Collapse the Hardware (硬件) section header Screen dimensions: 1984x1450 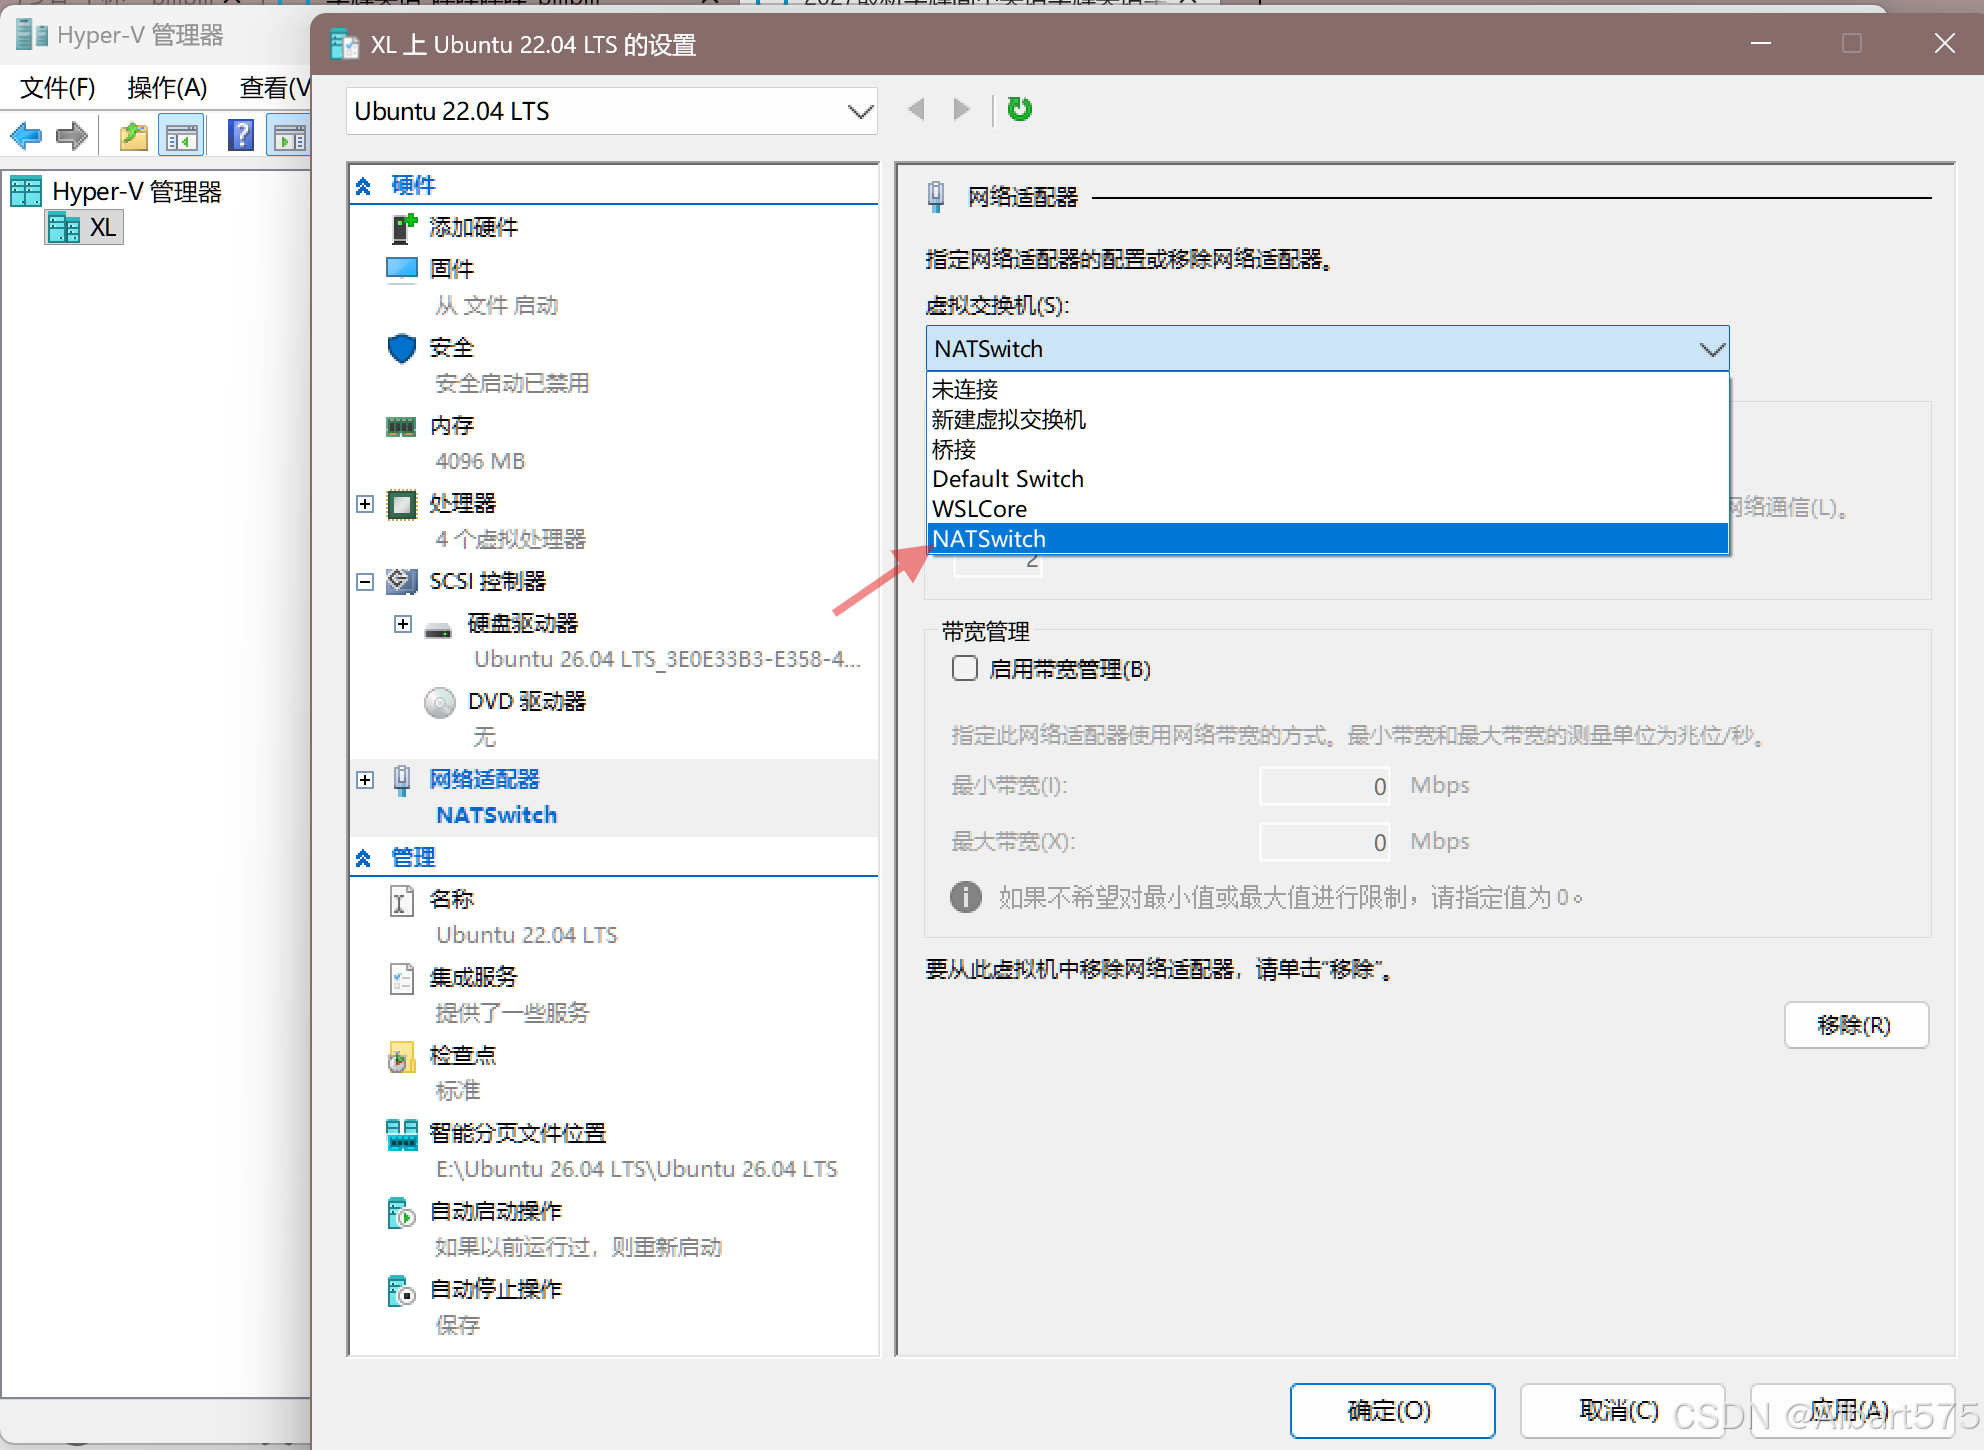[x=364, y=186]
